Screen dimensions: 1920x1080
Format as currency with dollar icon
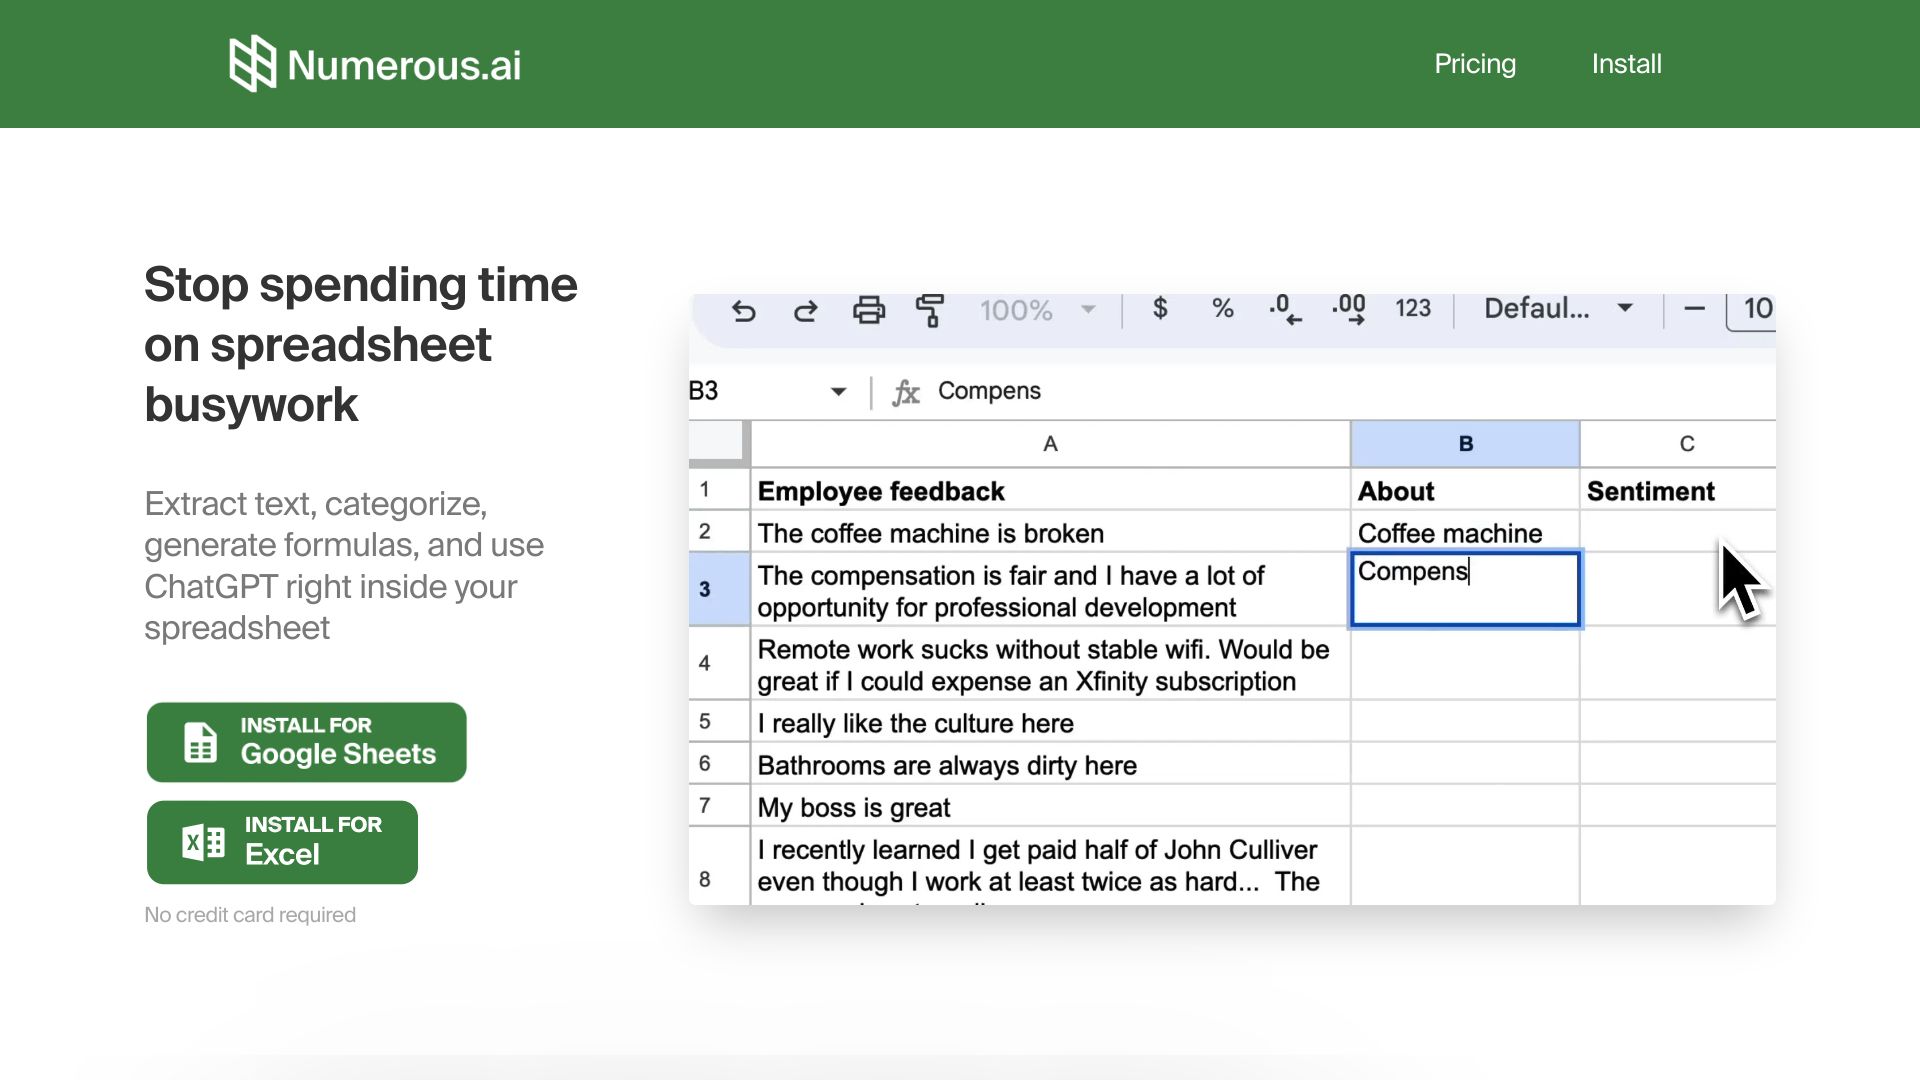tap(1160, 308)
